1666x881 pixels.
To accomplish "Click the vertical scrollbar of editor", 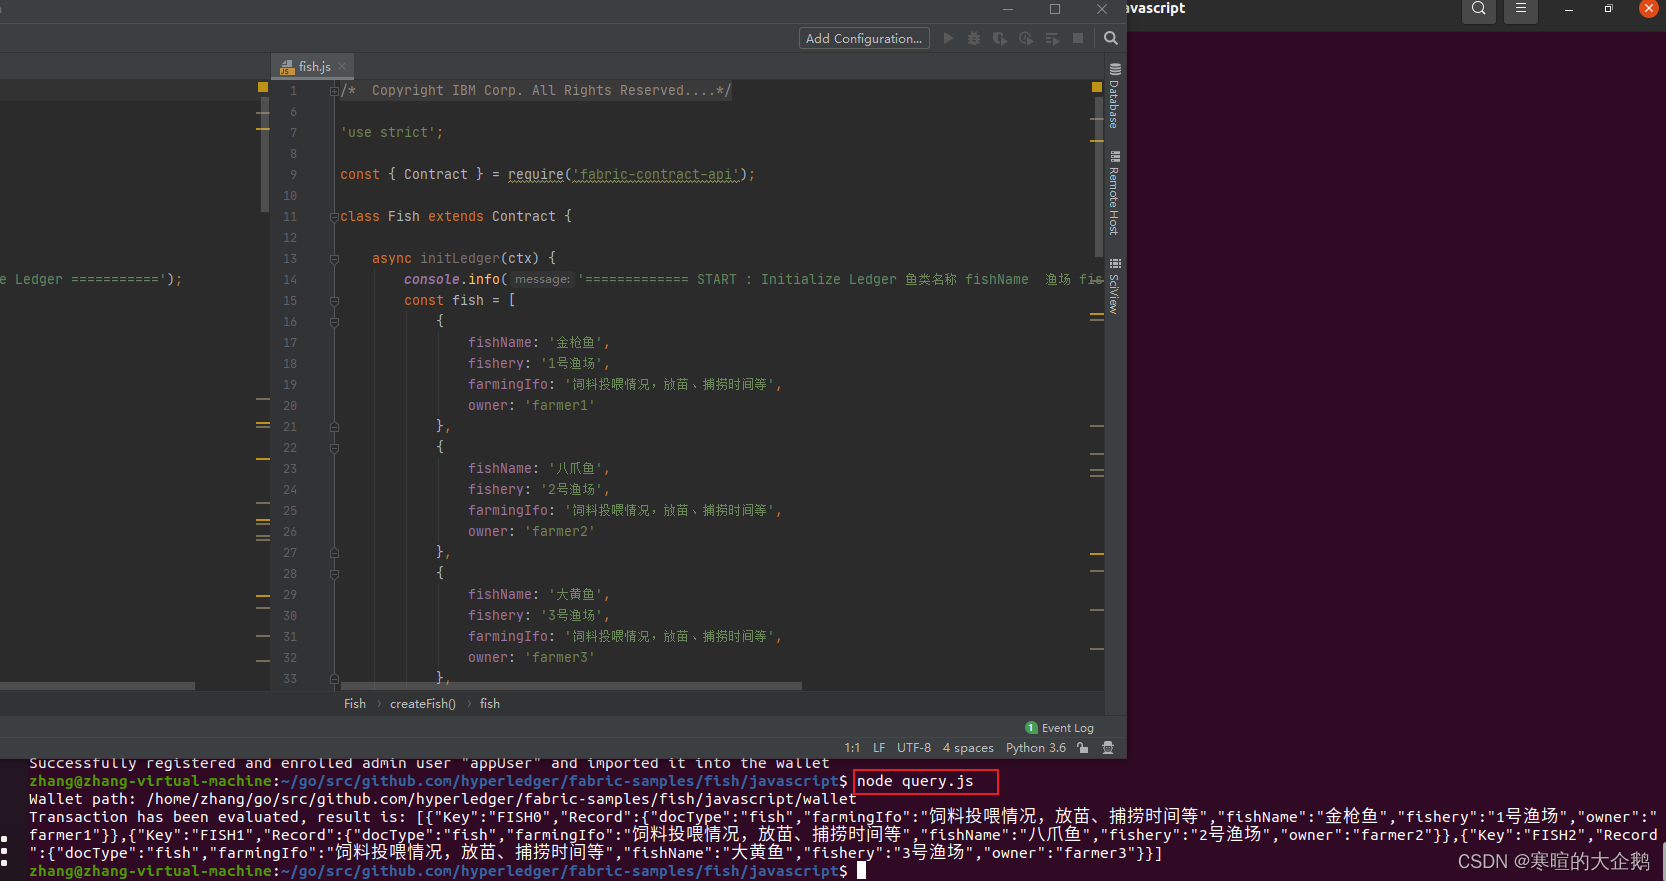I will (1098, 175).
